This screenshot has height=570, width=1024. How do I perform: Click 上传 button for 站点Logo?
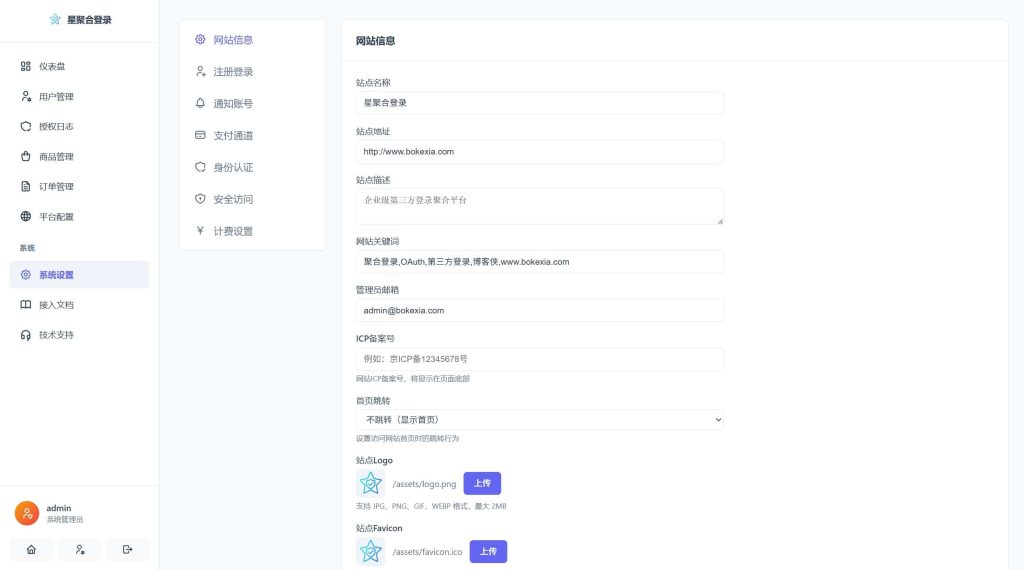[x=482, y=483]
